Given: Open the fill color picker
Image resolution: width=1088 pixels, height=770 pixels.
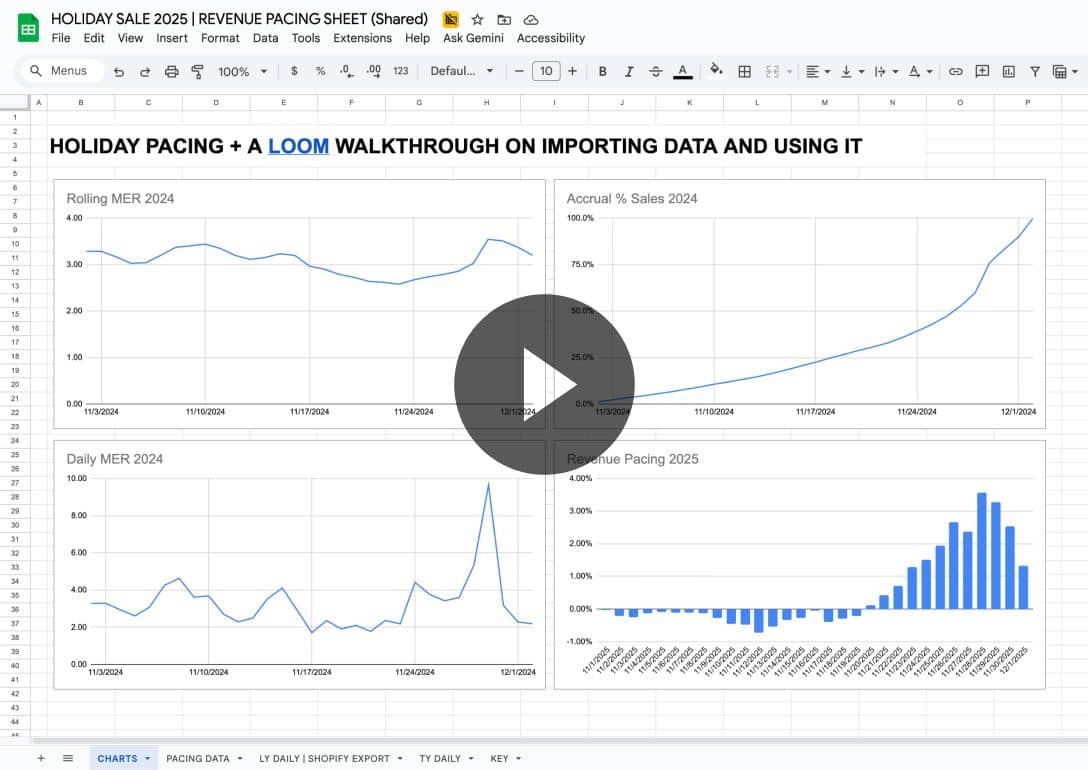Looking at the screenshot, I should tap(716, 71).
